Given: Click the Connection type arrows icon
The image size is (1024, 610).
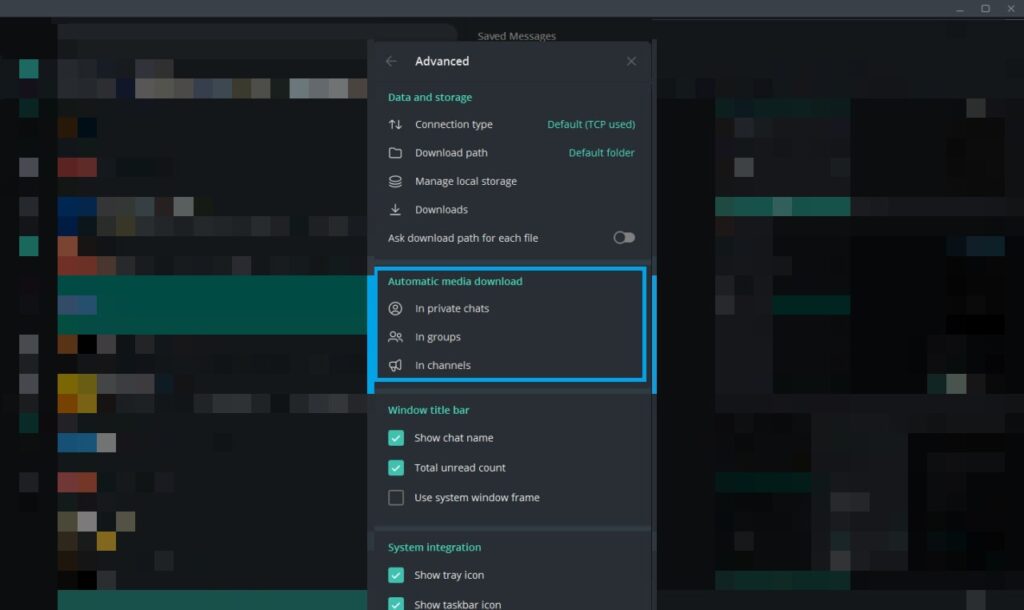Looking at the screenshot, I should [x=395, y=125].
